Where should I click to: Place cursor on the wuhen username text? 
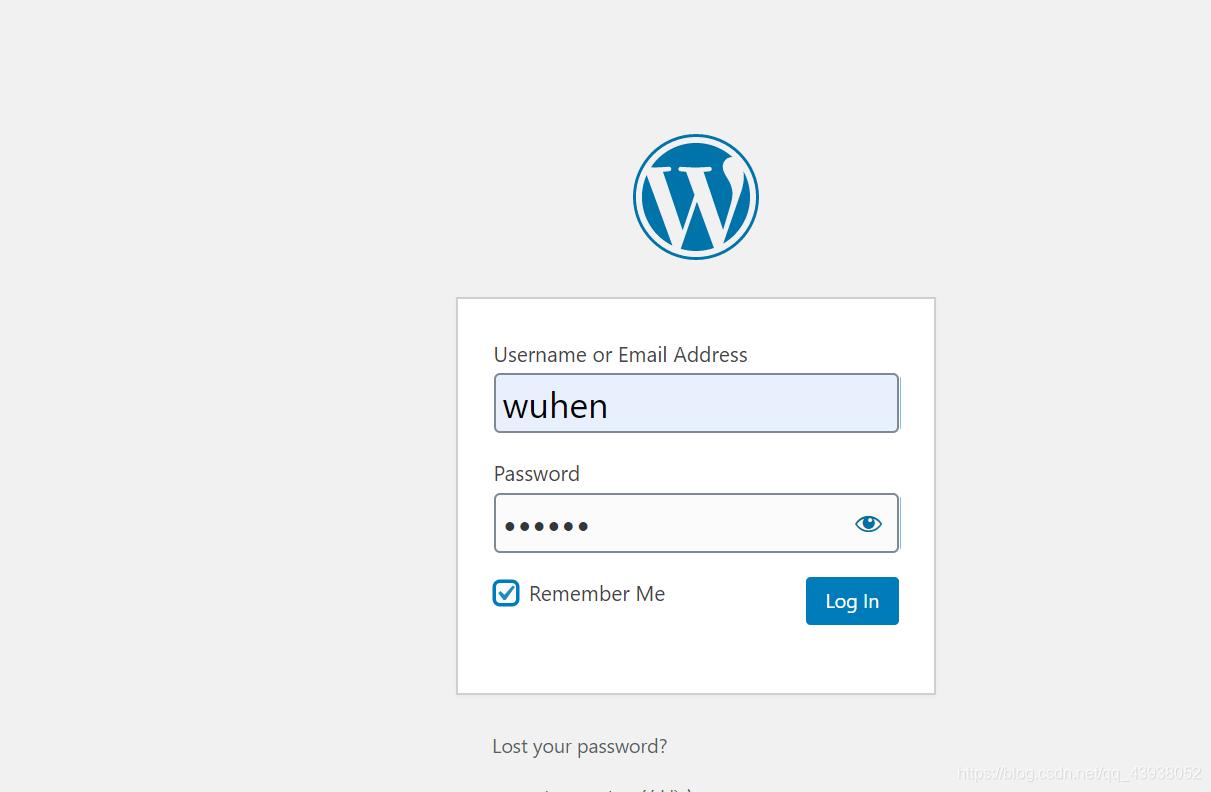[555, 406]
